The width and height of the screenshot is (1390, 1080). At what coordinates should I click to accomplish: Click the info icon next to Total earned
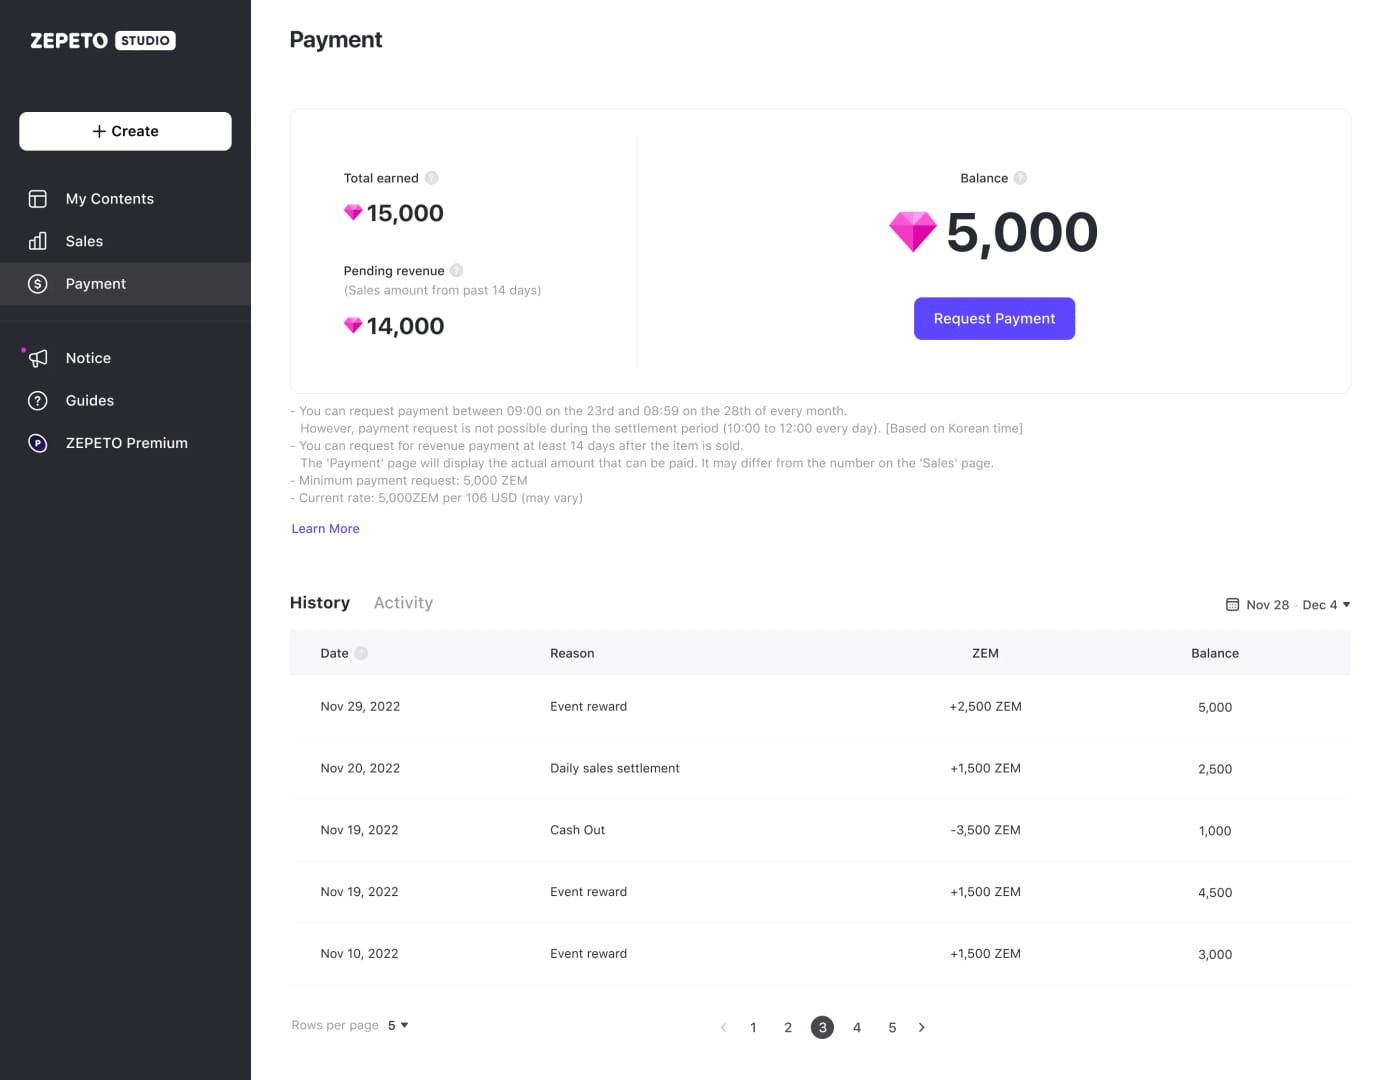tap(431, 177)
